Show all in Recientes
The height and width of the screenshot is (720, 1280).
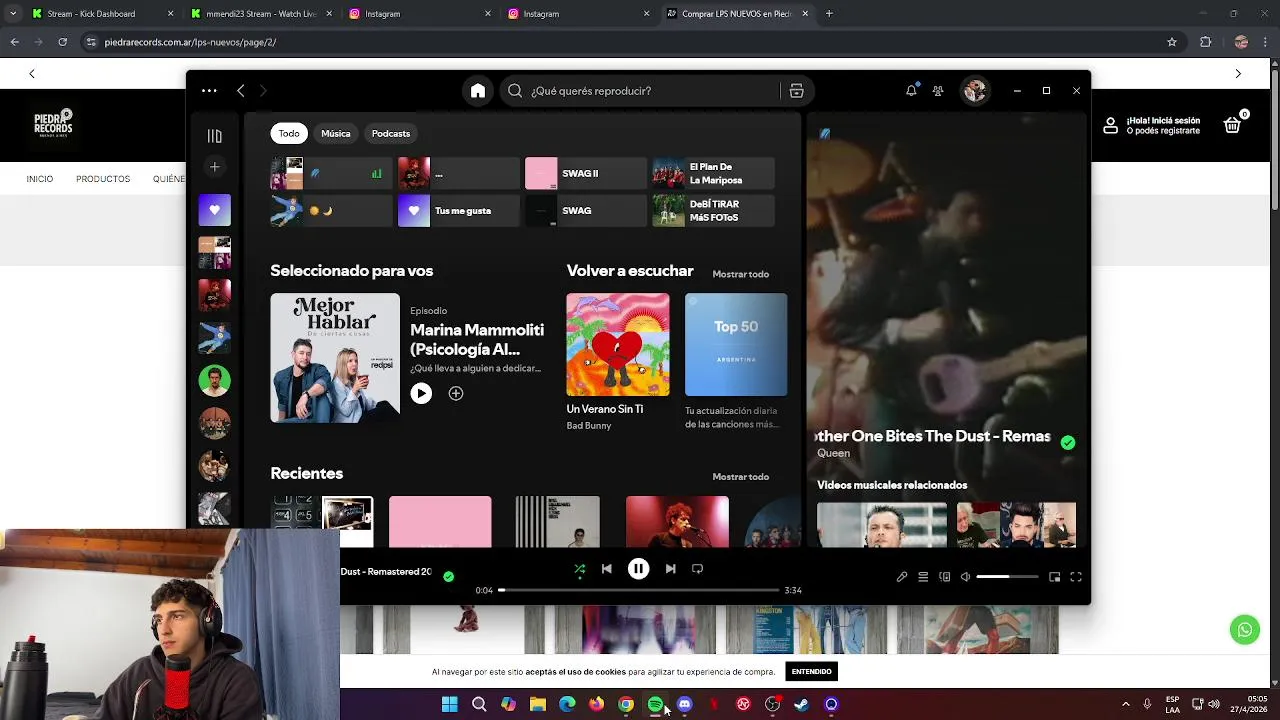740,477
